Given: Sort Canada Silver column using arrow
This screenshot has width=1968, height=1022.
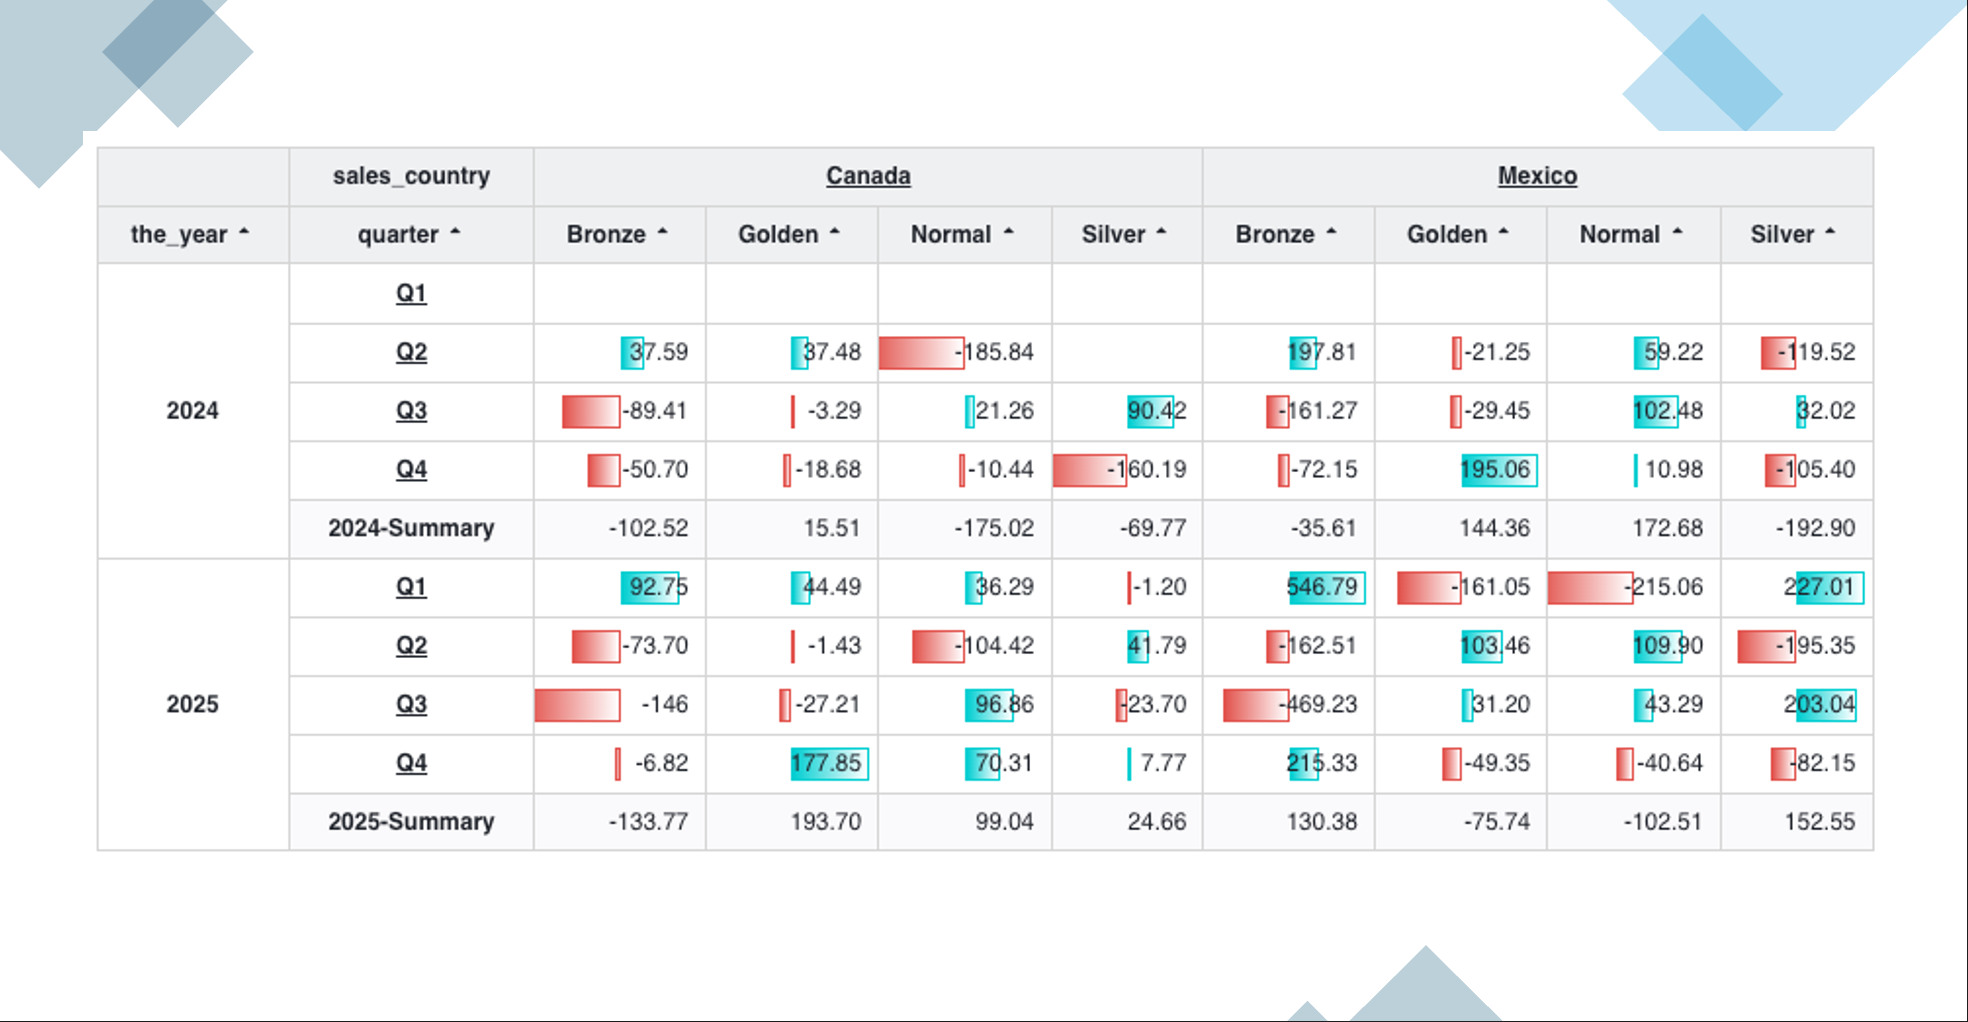Looking at the screenshot, I should (1161, 232).
